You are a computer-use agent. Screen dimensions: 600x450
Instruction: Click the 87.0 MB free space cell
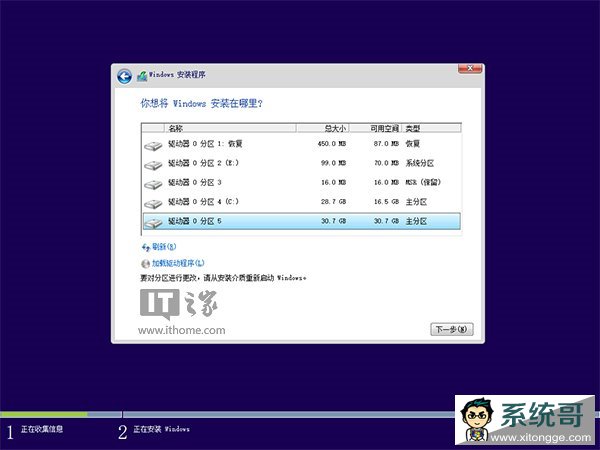pos(386,144)
